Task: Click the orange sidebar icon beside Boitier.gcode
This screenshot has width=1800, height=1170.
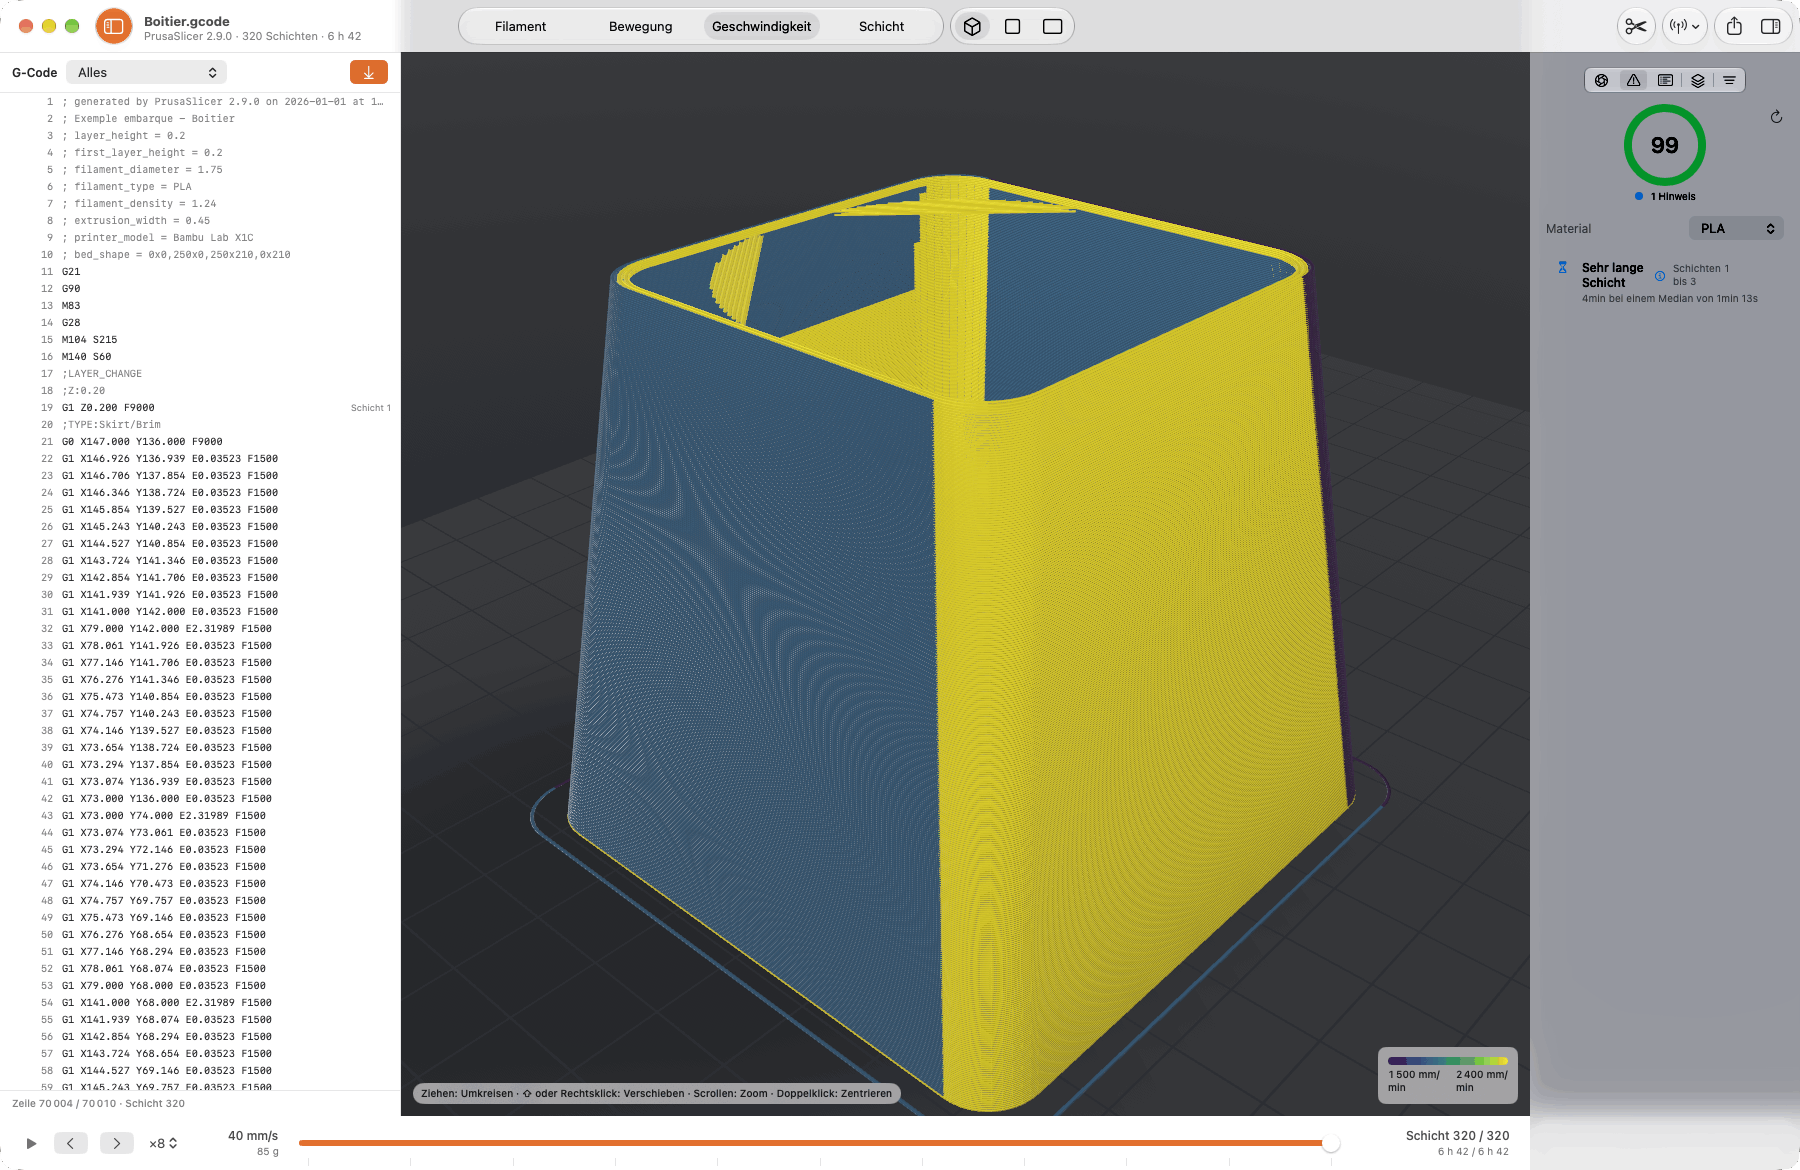Action: (x=114, y=27)
